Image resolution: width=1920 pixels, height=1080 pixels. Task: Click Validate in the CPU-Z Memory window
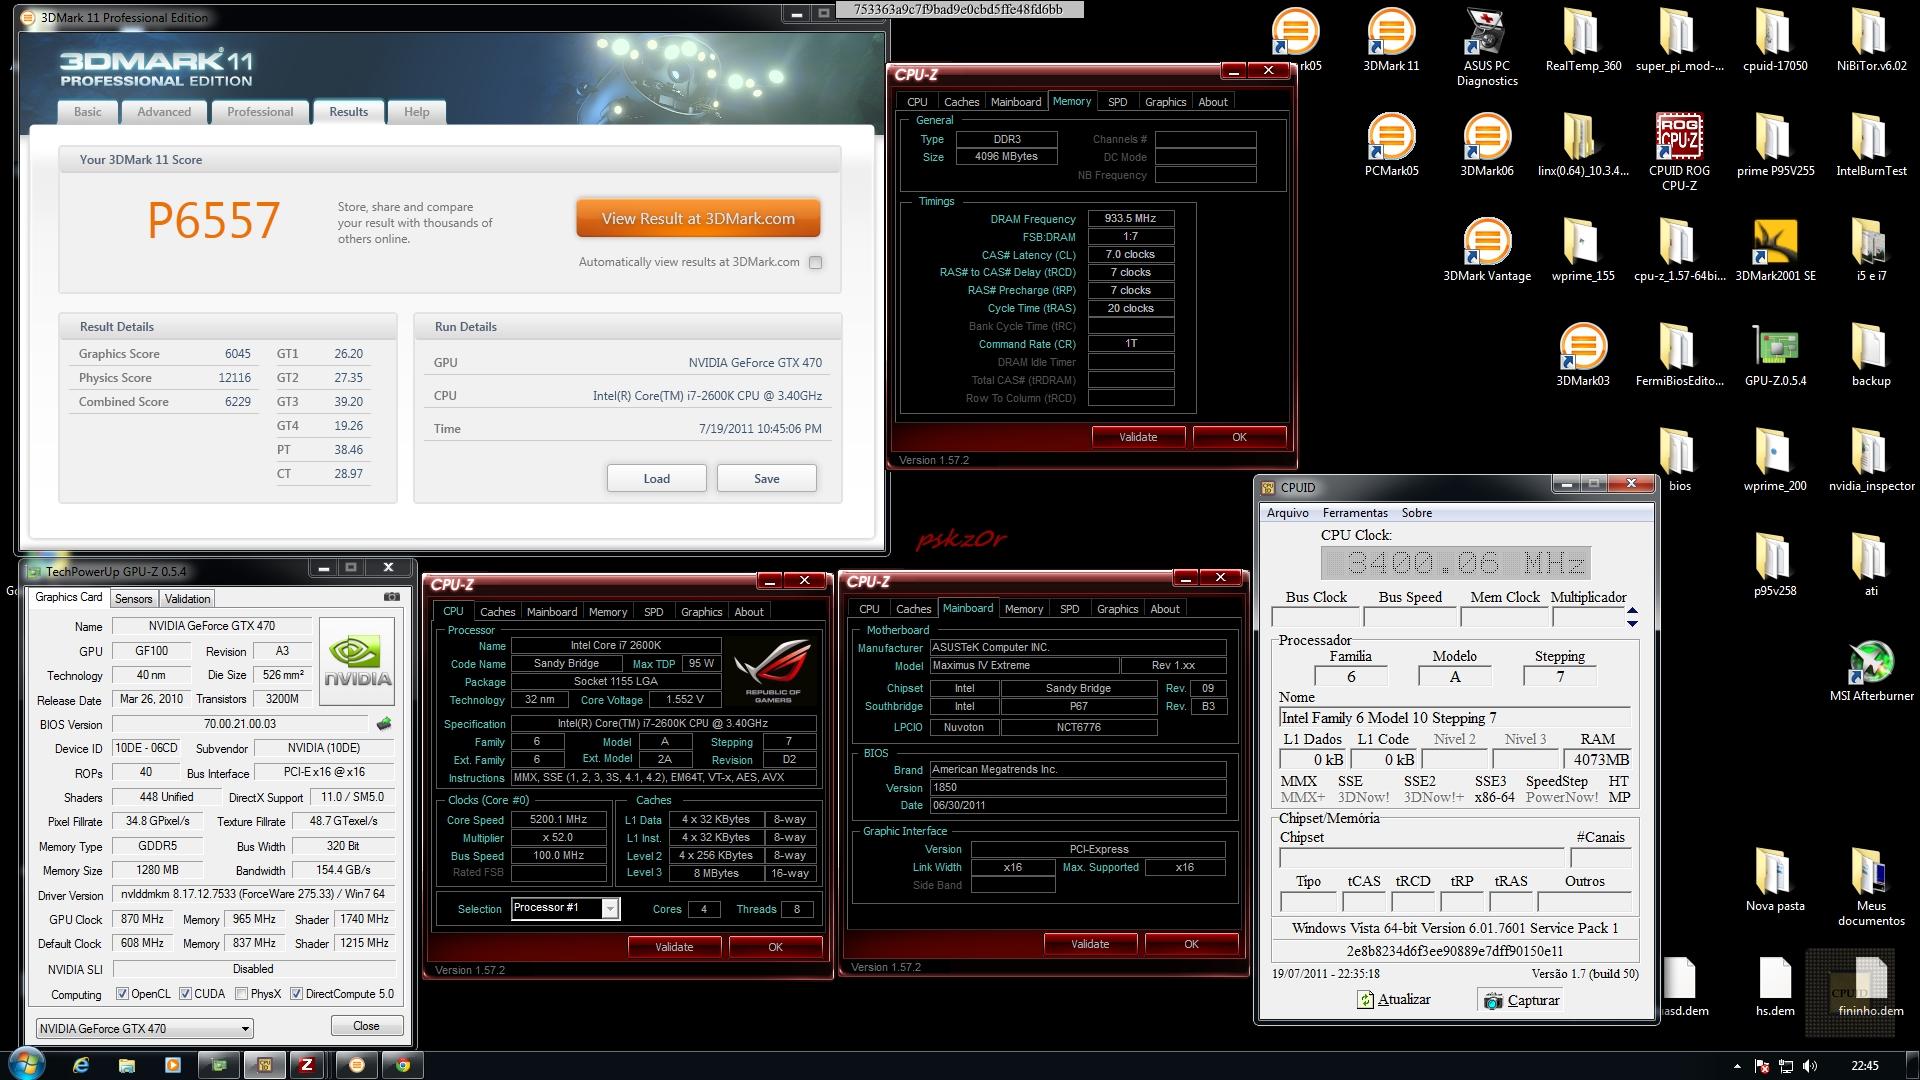1138,437
